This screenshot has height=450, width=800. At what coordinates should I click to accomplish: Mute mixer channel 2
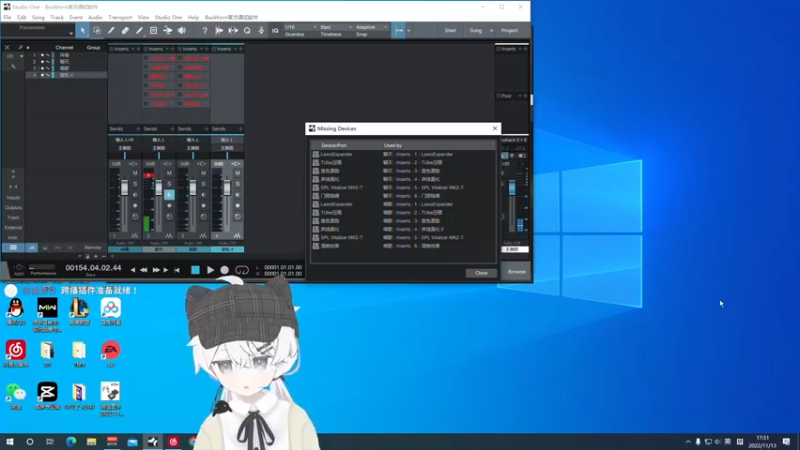point(169,173)
